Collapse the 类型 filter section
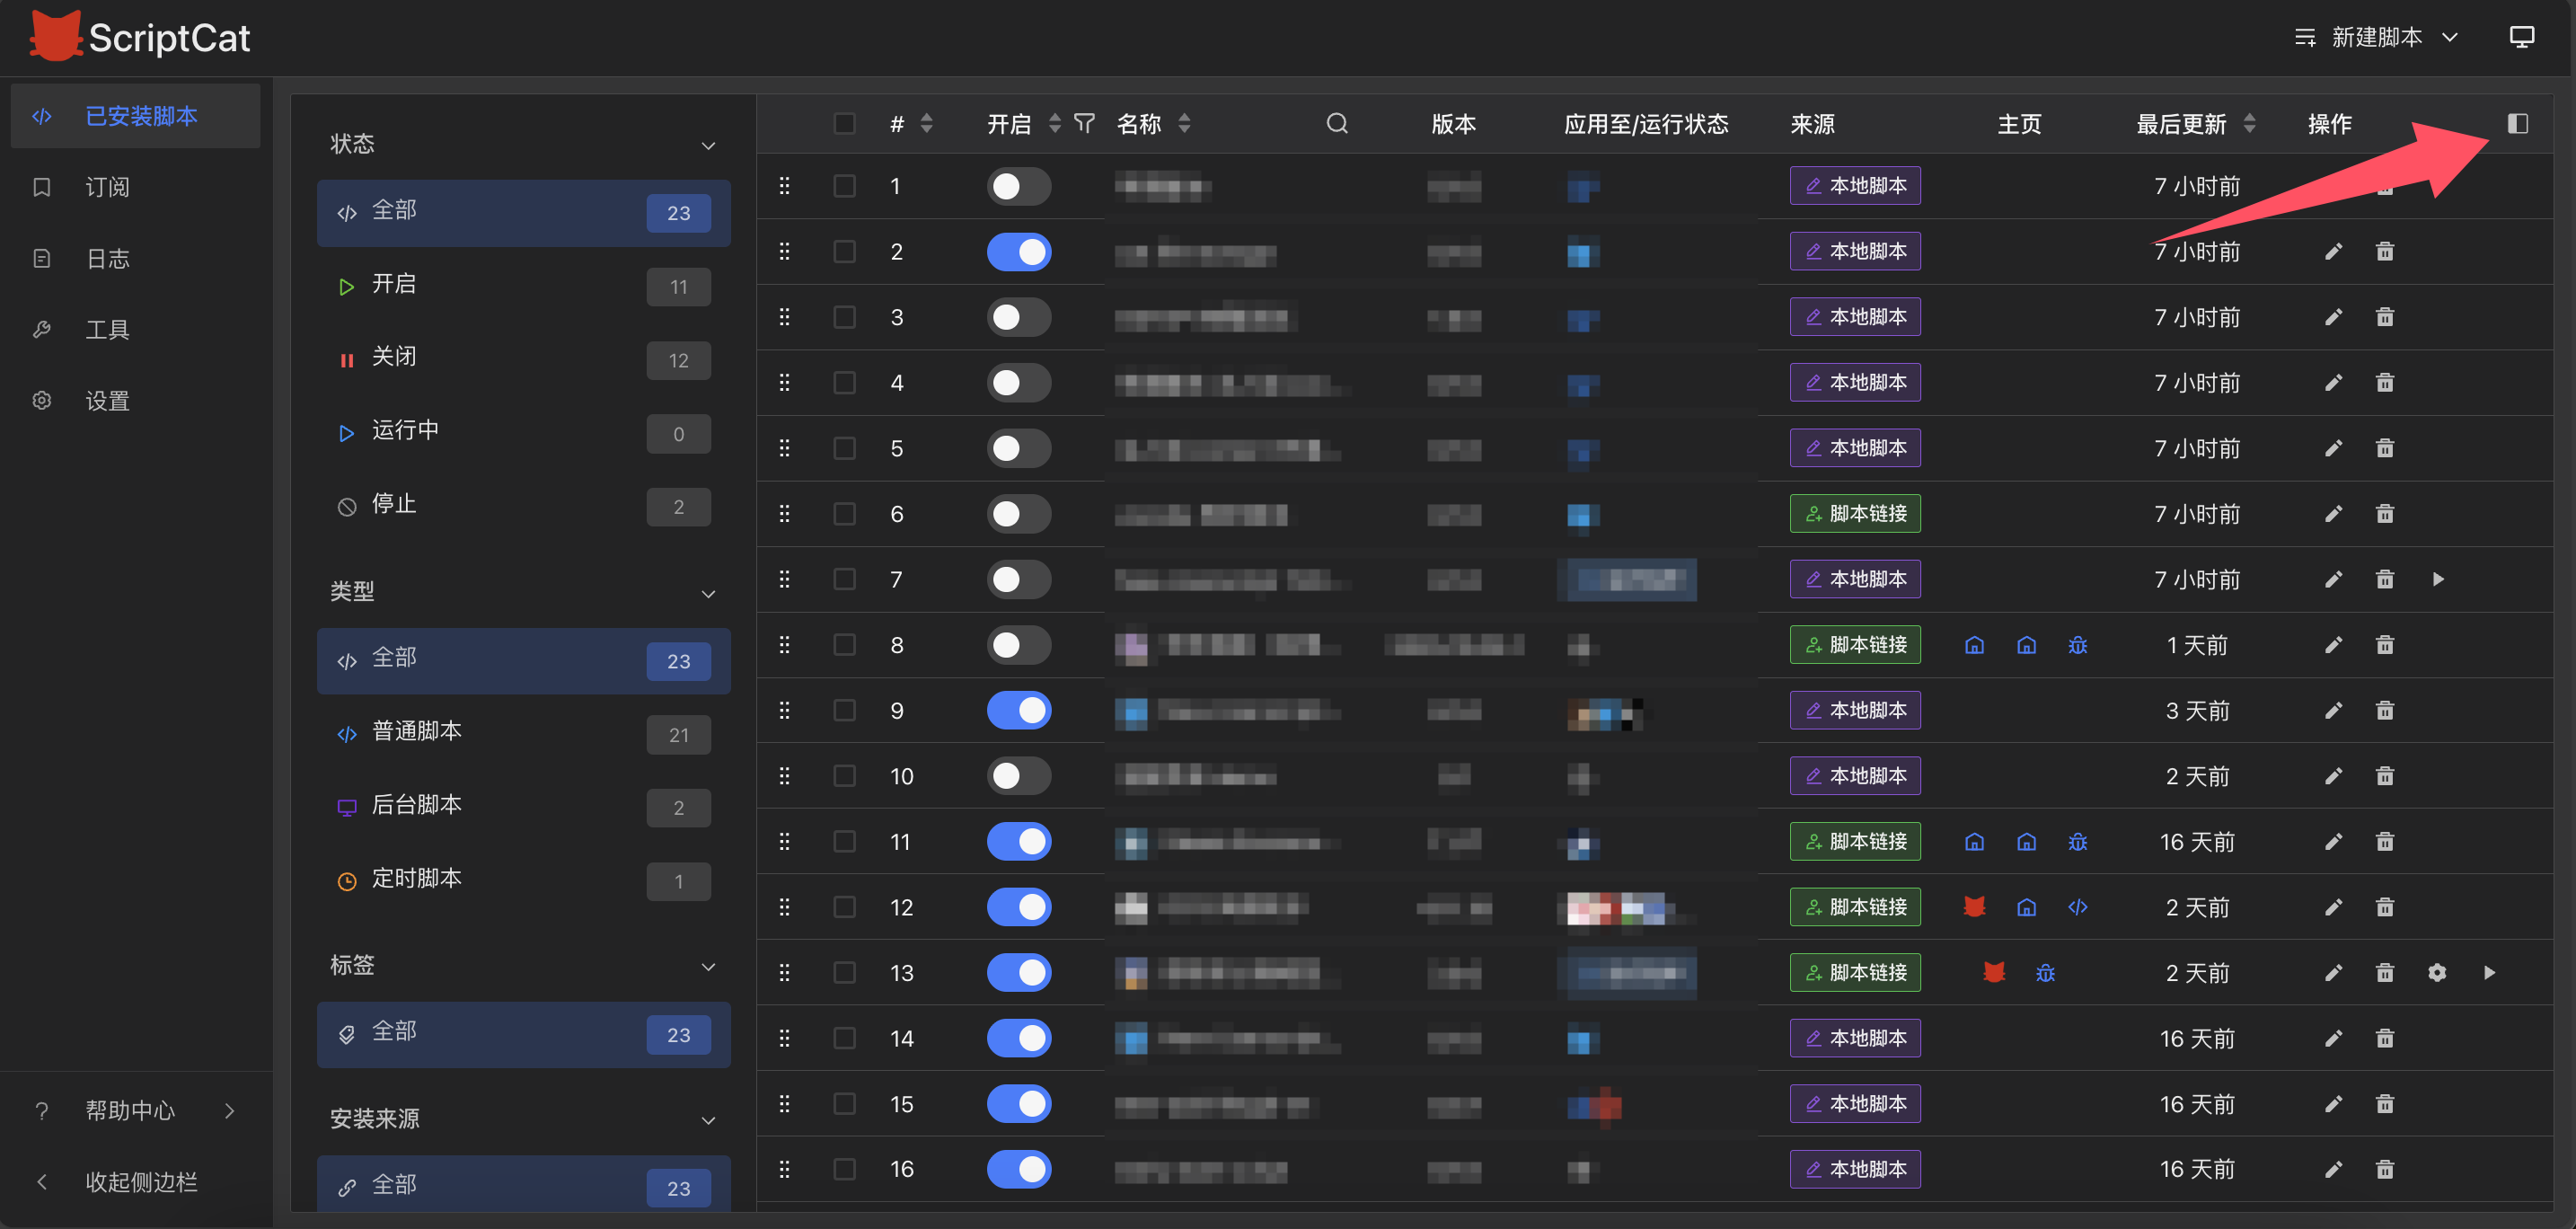 point(708,593)
